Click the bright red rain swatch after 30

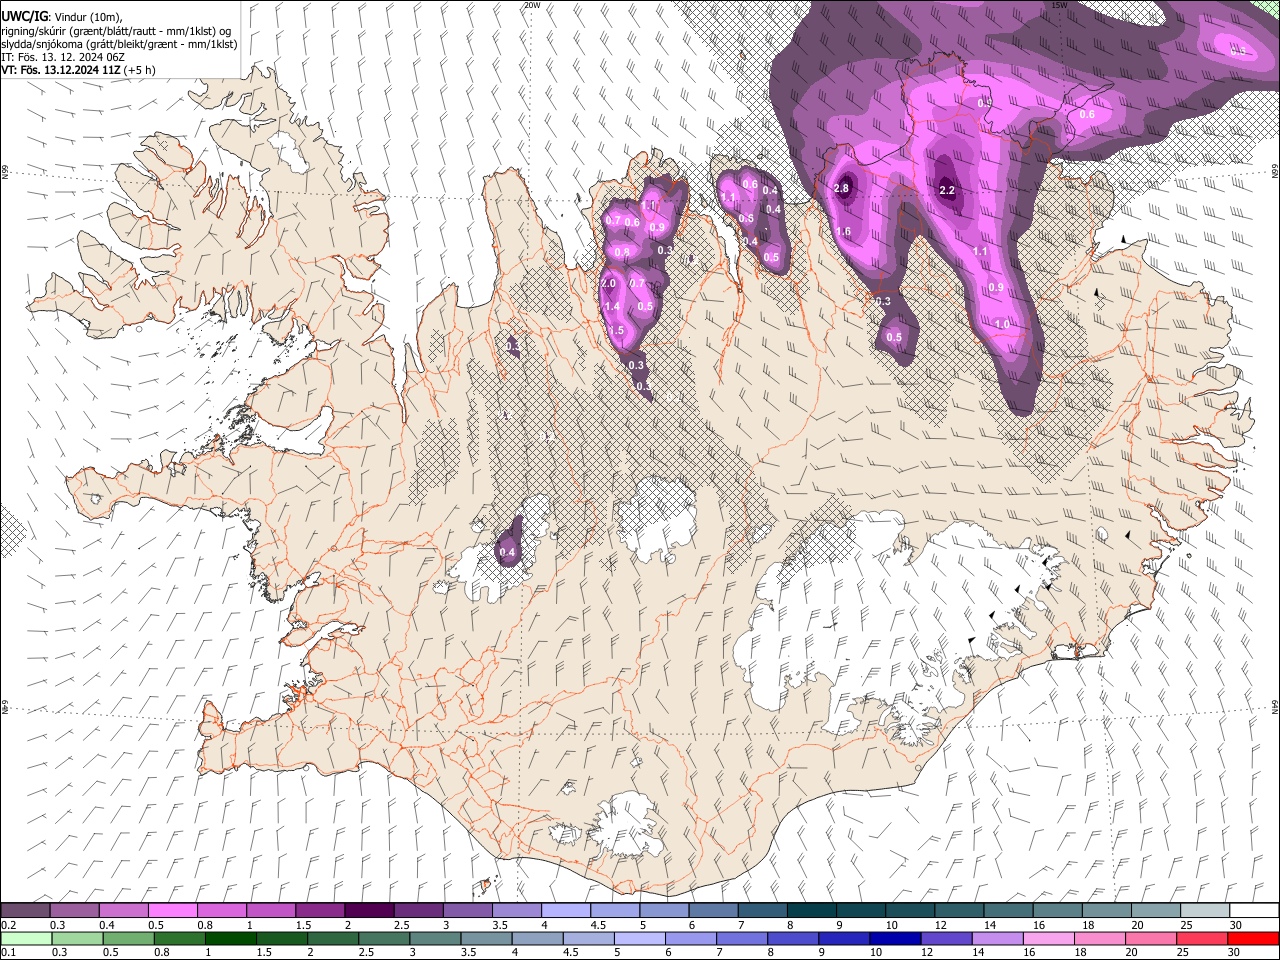click(x=1253, y=938)
